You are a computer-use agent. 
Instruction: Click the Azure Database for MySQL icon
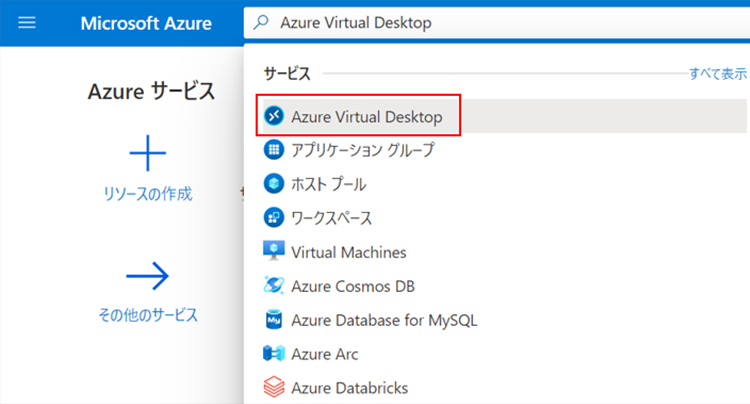(x=273, y=320)
